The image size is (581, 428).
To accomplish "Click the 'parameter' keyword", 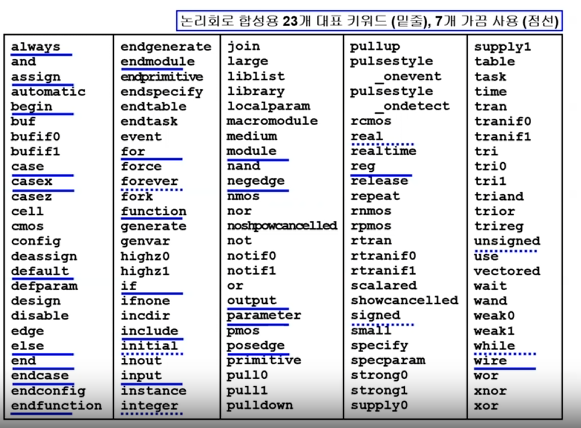I will point(264,316).
